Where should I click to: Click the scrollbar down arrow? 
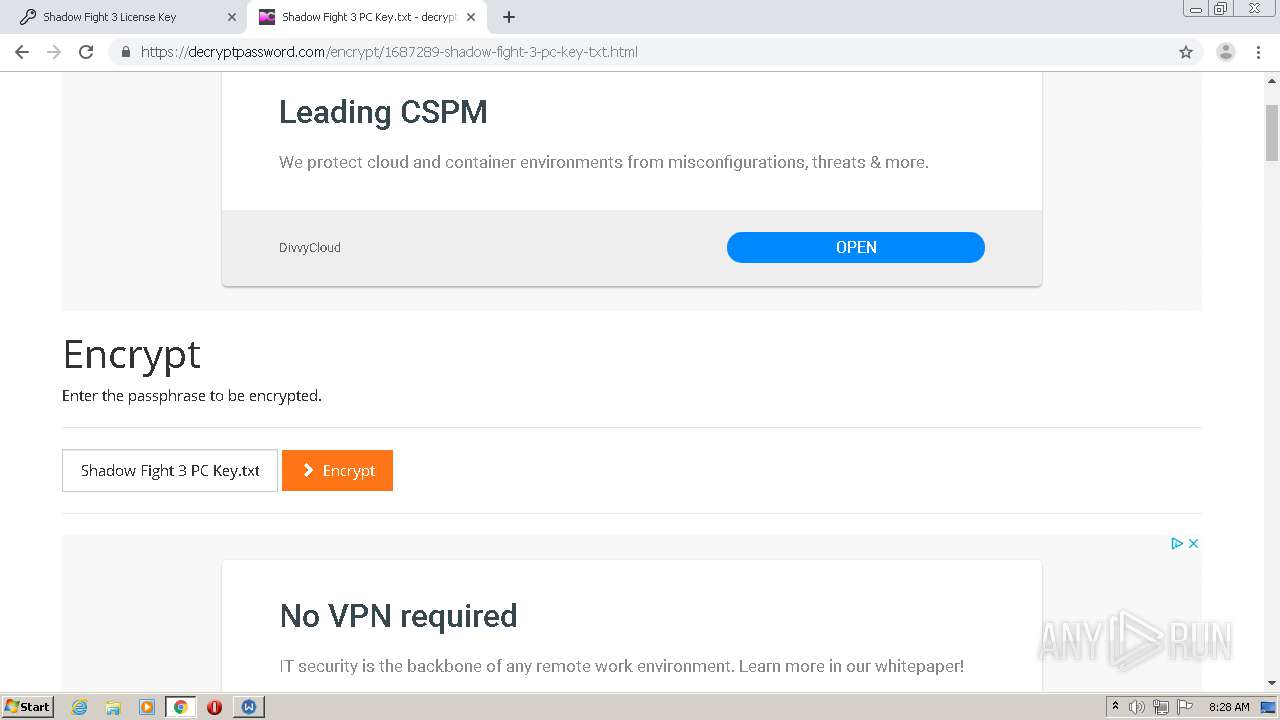point(1272,683)
